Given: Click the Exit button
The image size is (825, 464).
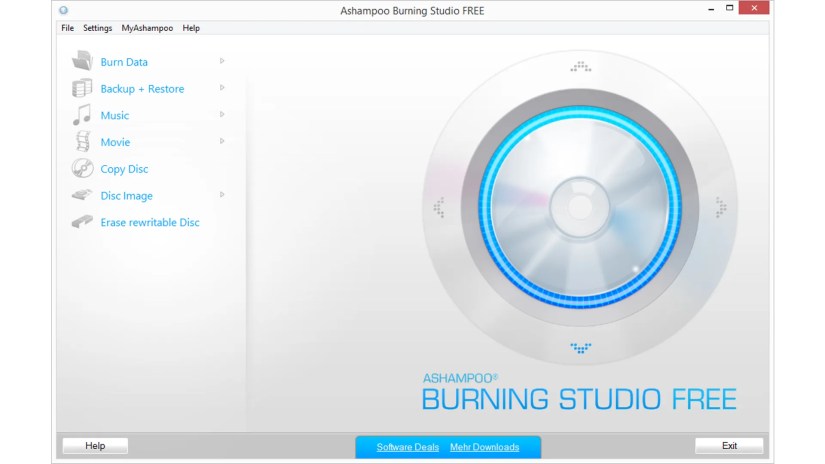Looking at the screenshot, I should [729, 446].
